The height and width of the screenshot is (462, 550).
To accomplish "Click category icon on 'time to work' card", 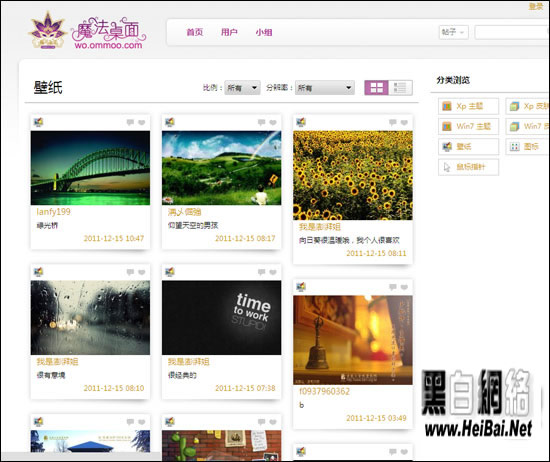I will (170, 272).
